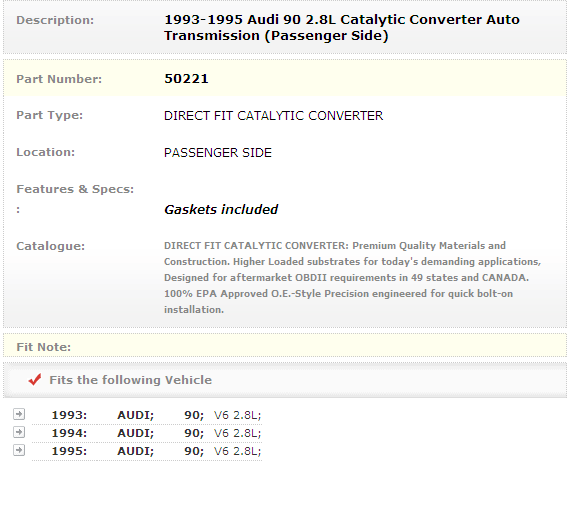The height and width of the screenshot is (505, 570).
Task: Click V6 2.8L in the 1994 row
Action: 237,433
